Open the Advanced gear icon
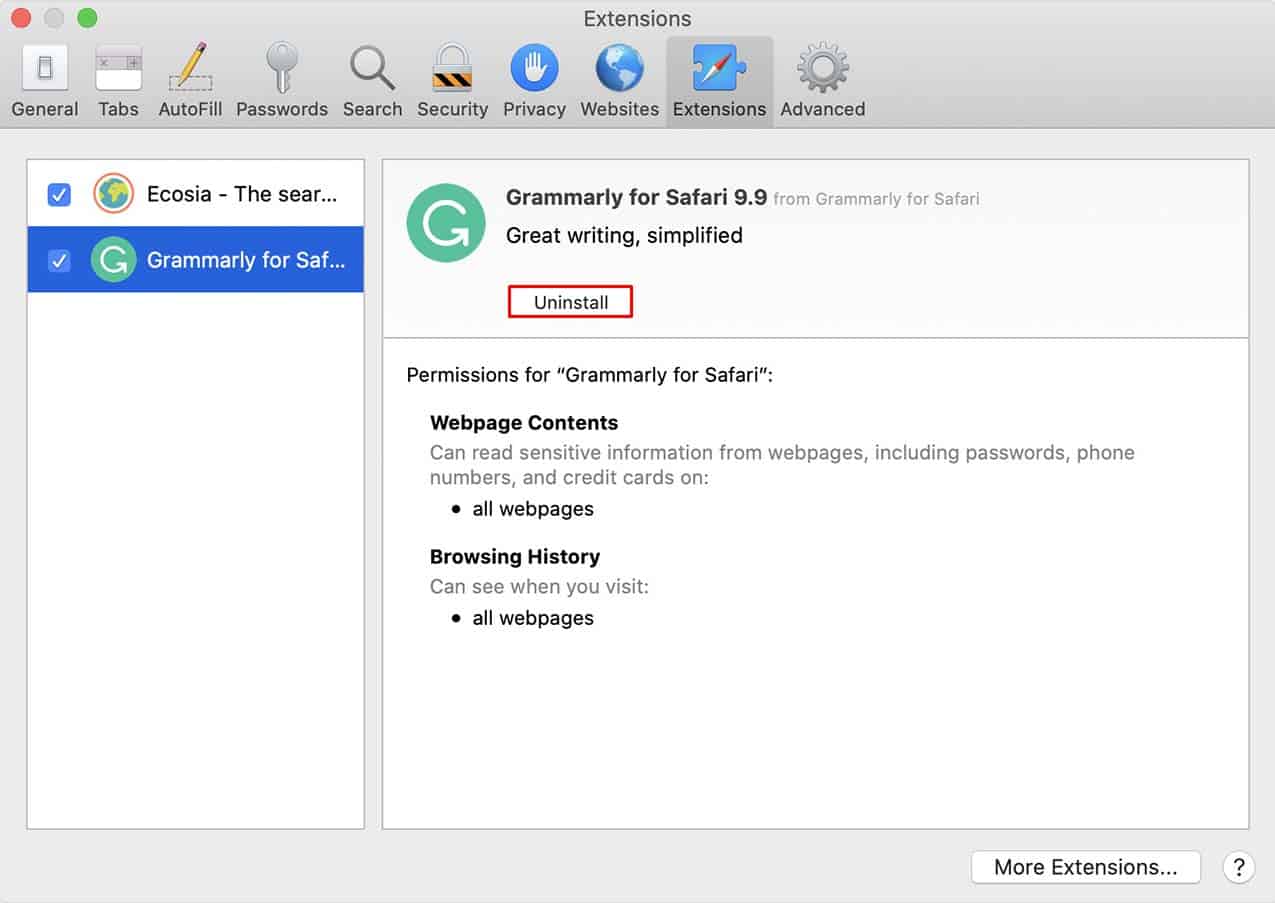 coord(822,68)
